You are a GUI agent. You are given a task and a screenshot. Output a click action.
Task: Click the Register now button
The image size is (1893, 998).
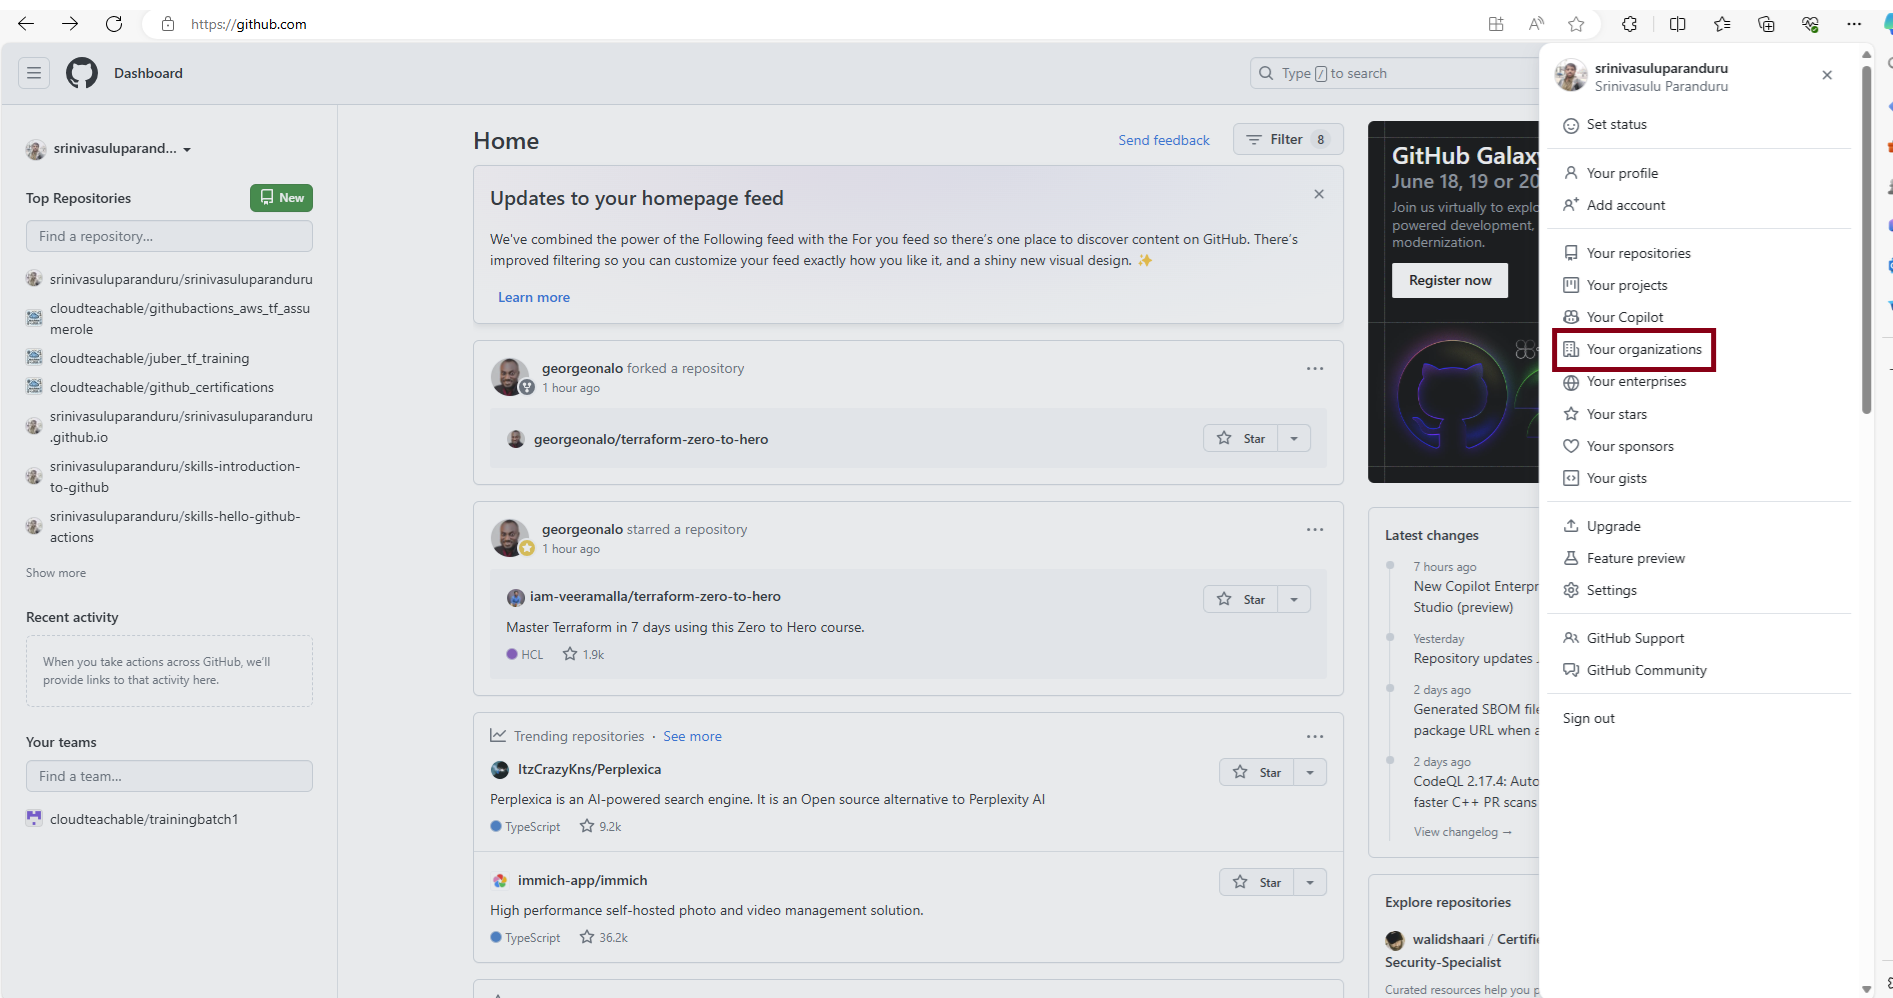pos(1449,280)
